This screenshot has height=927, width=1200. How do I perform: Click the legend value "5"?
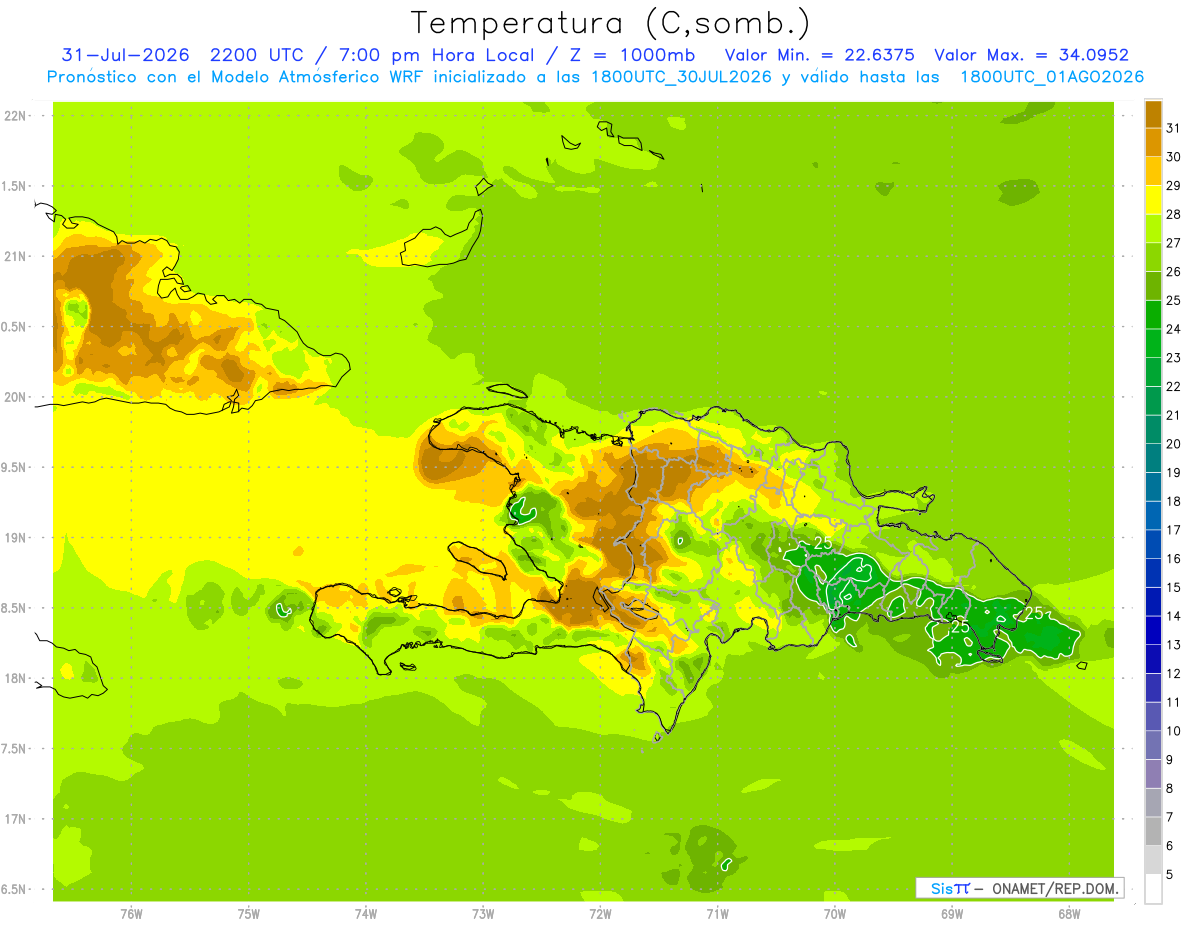click(x=1170, y=875)
